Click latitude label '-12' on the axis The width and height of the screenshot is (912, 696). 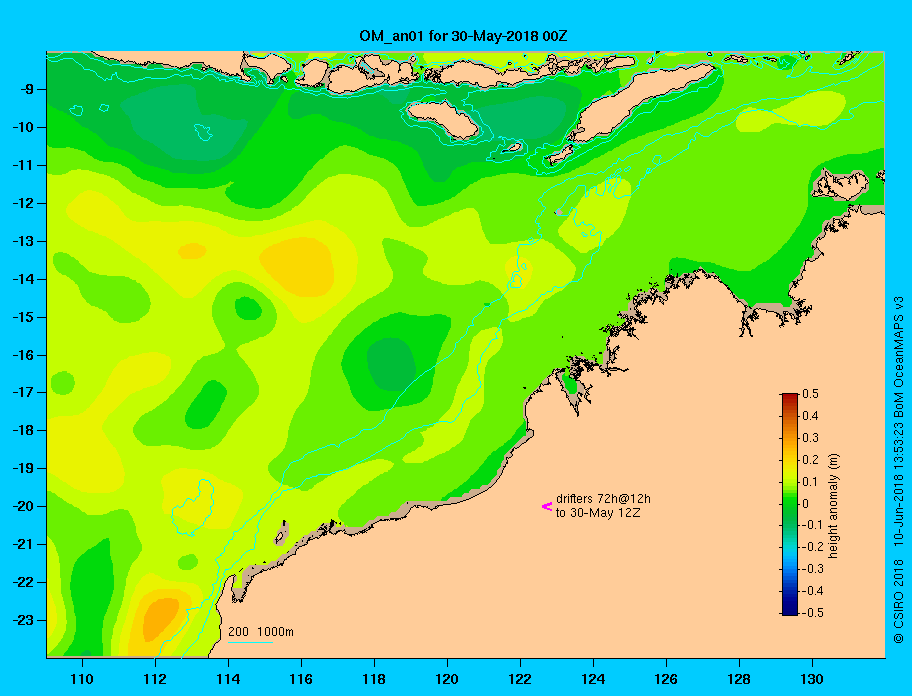(x=22, y=204)
